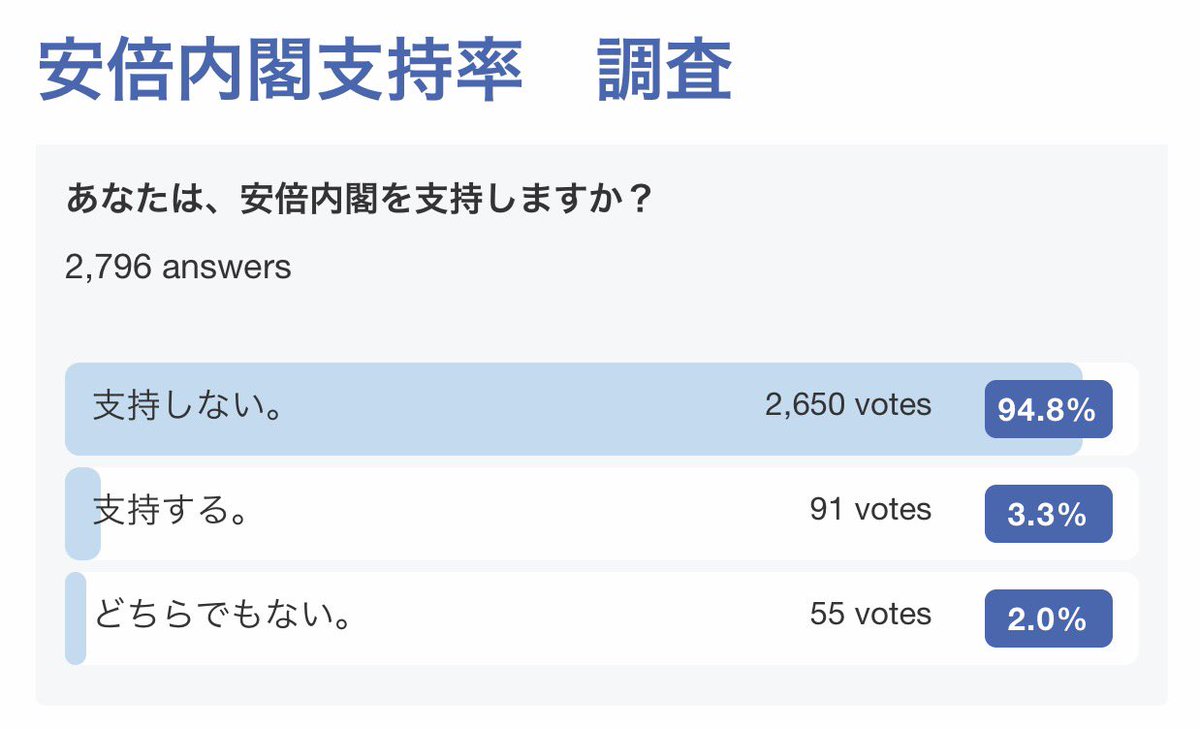Click the 2,650 votes count

coord(848,405)
